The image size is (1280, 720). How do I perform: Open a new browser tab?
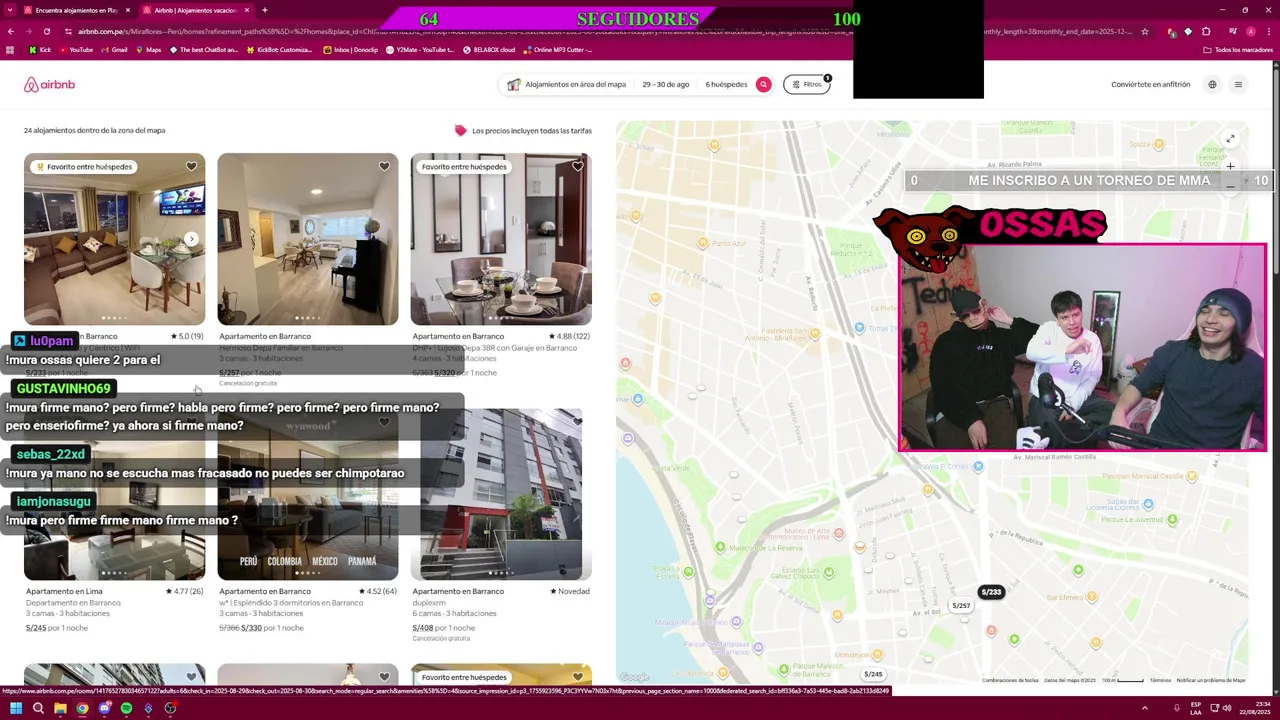(264, 10)
